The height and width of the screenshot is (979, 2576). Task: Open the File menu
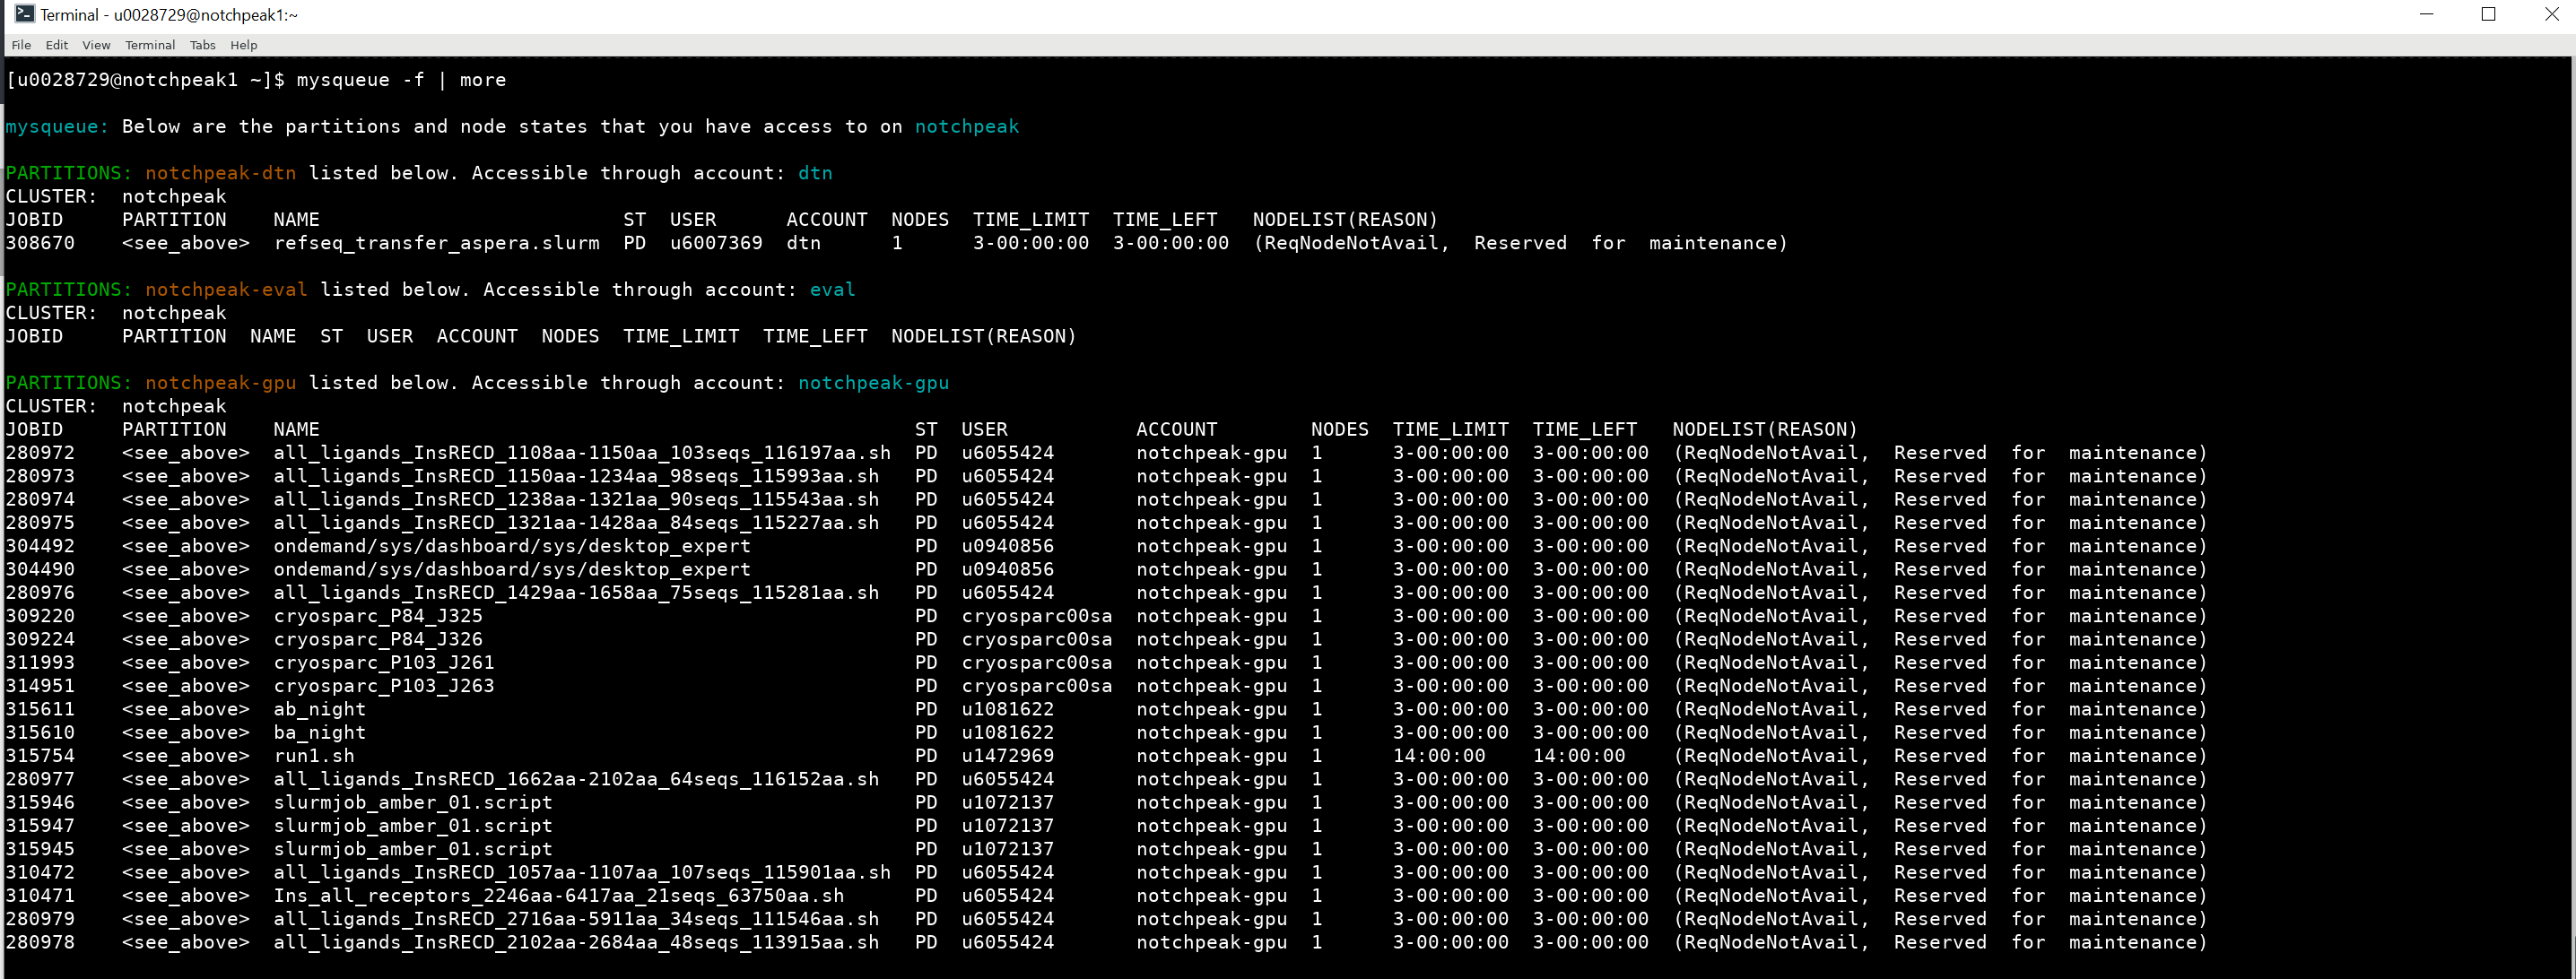[x=21, y=45]
